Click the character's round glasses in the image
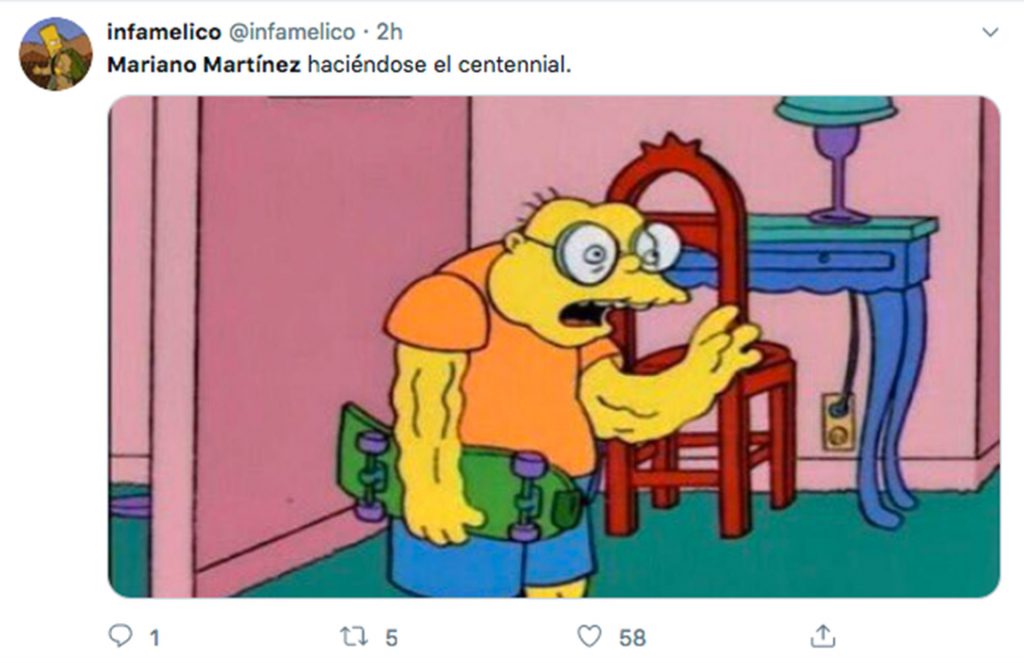Viewport: 1024px width, 663px height. coord(616,251)
